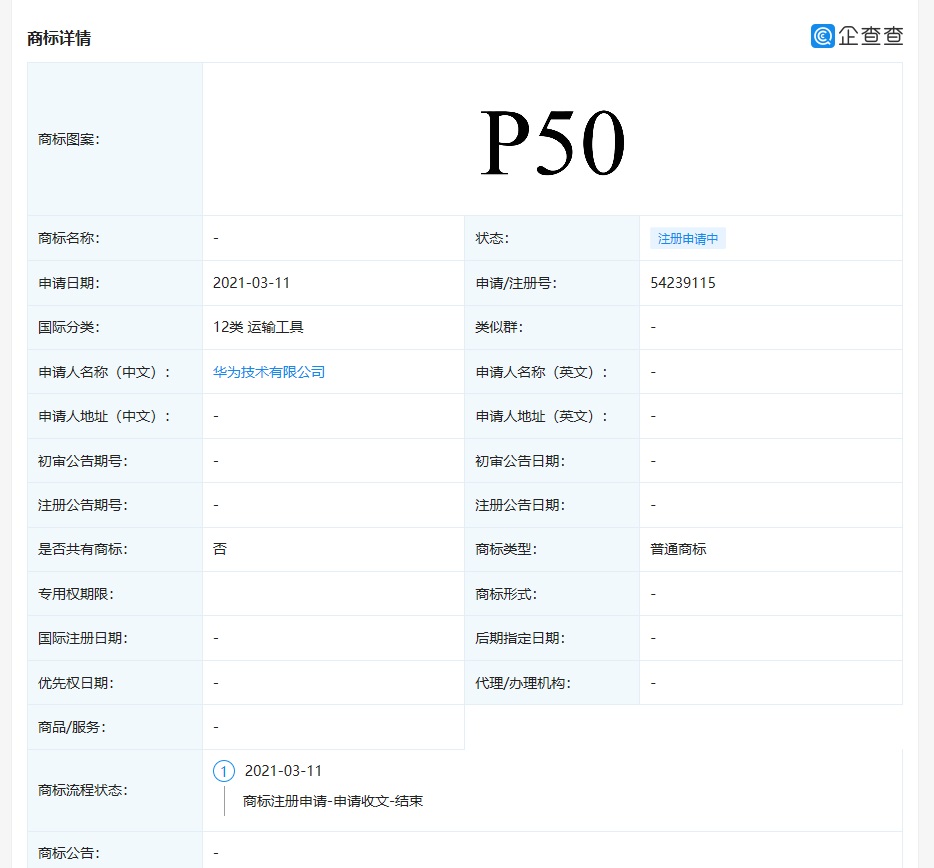
Task: Click the P50 trademark image
Action: point(552,142)
